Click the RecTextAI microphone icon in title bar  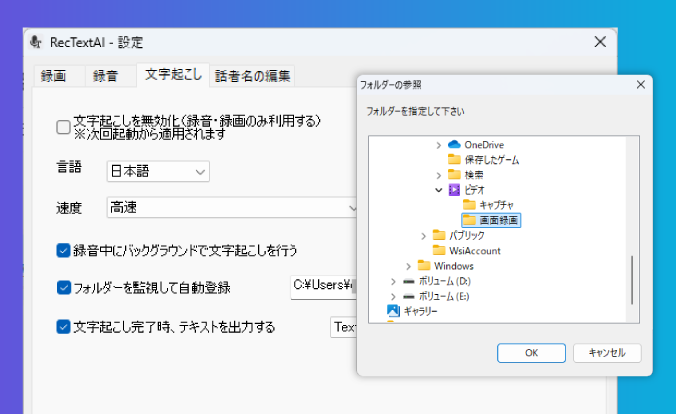tap(36, 42)
